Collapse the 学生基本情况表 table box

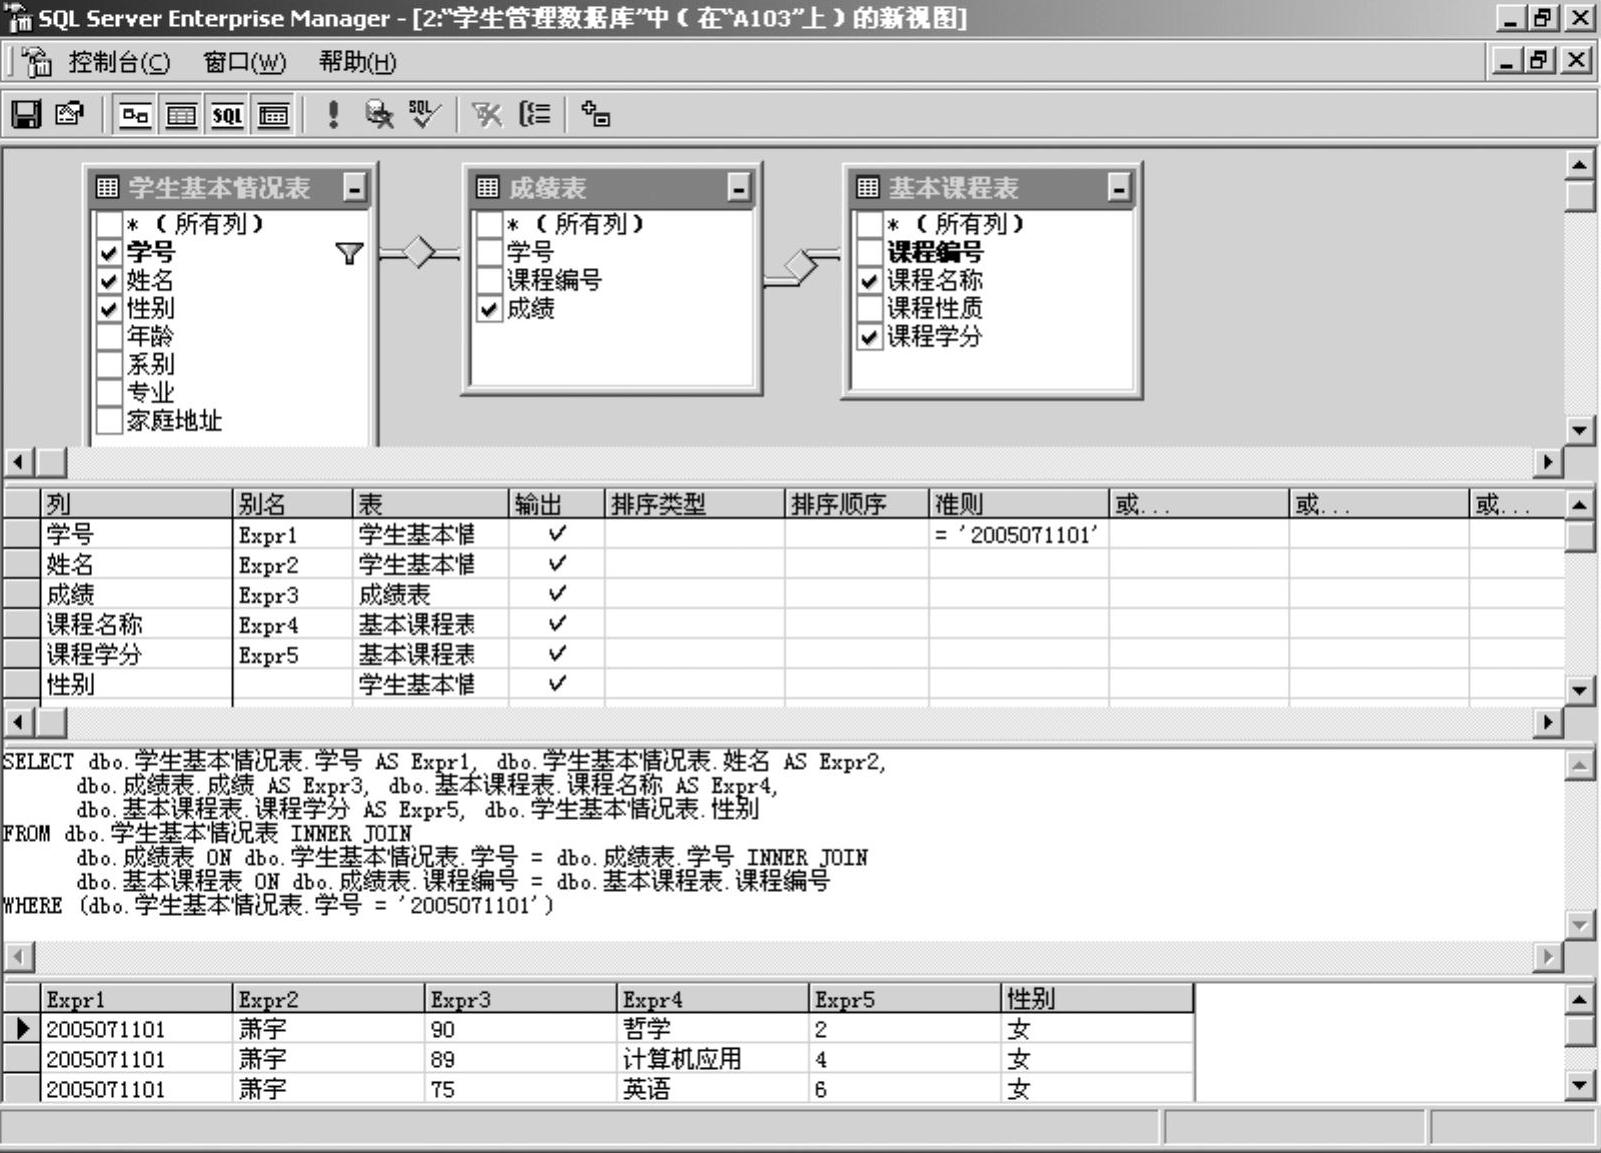354,187
